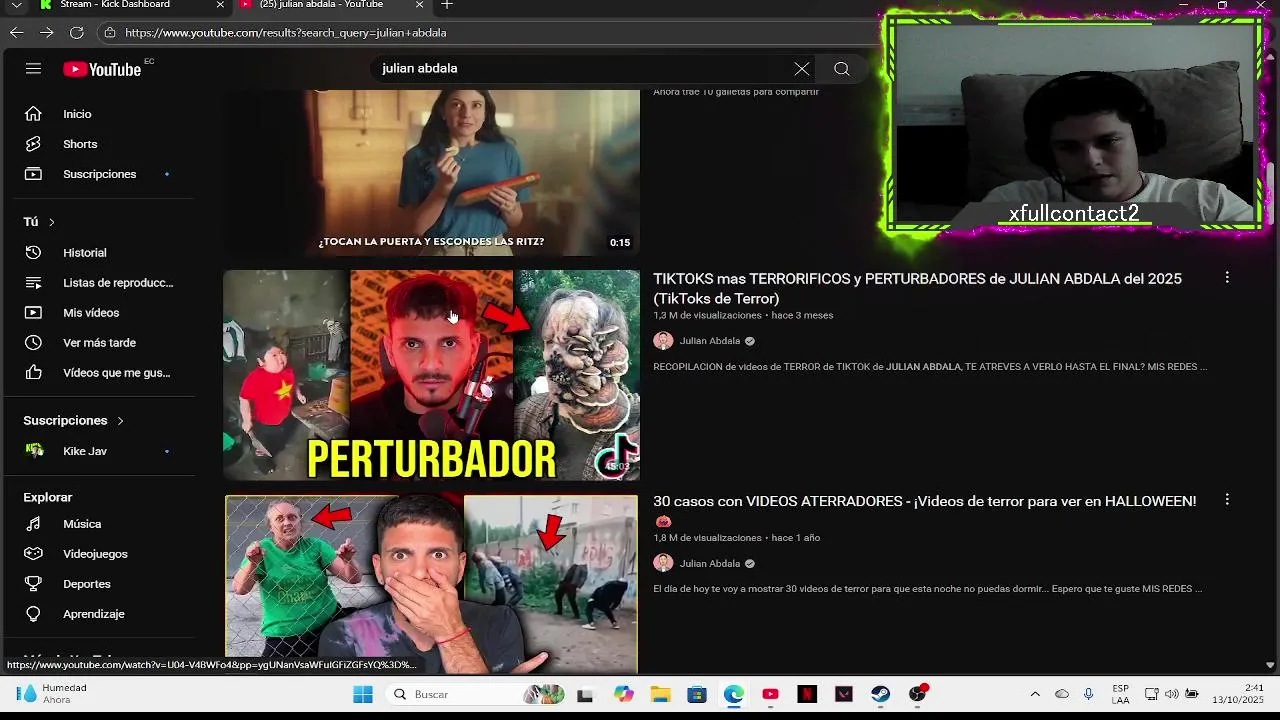1280x720 pixels.
Task: Open Julian Abdala channel under the 30 casos video
Action: pyautogui.click(x=710, y=564)
